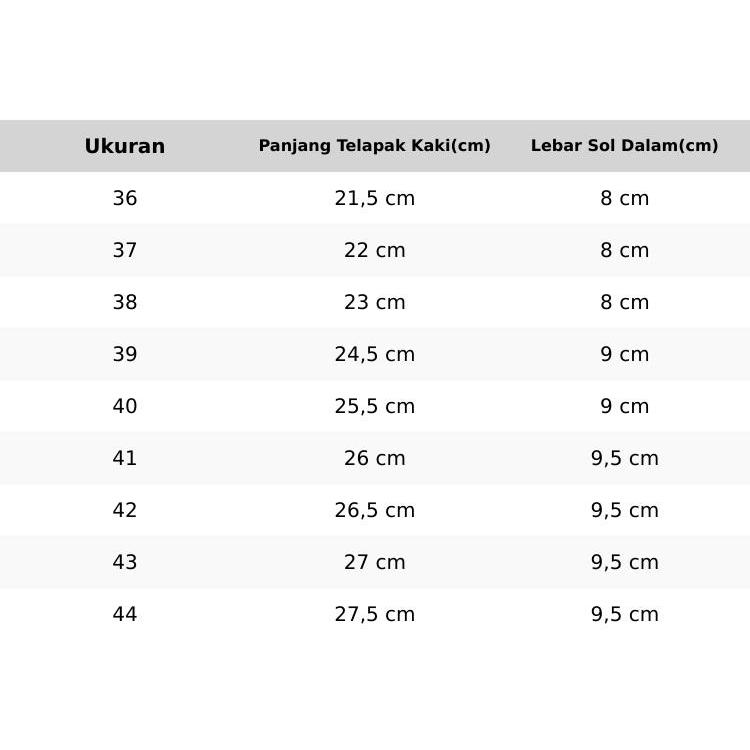Click the Ukuran column header
Screen dimensions: 750x750
tap(125, 146)
